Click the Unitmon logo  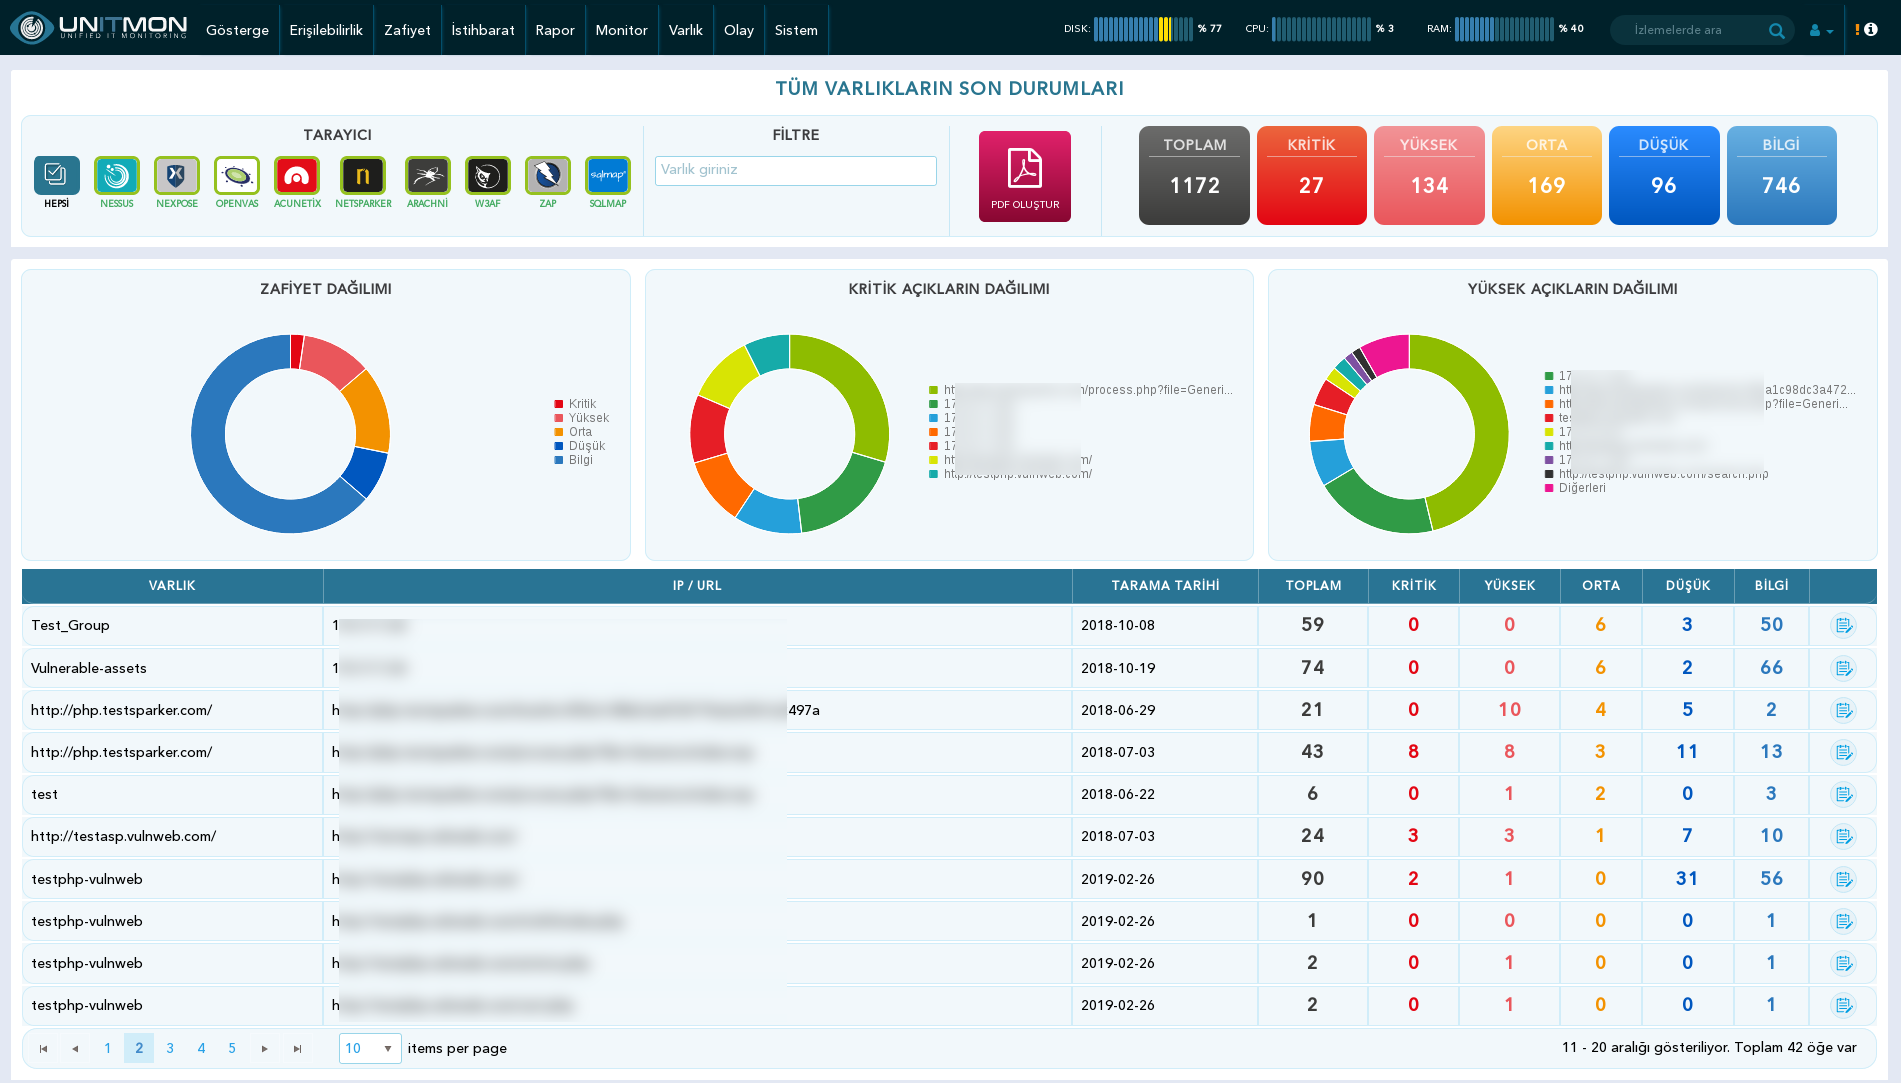click(99, 27)
